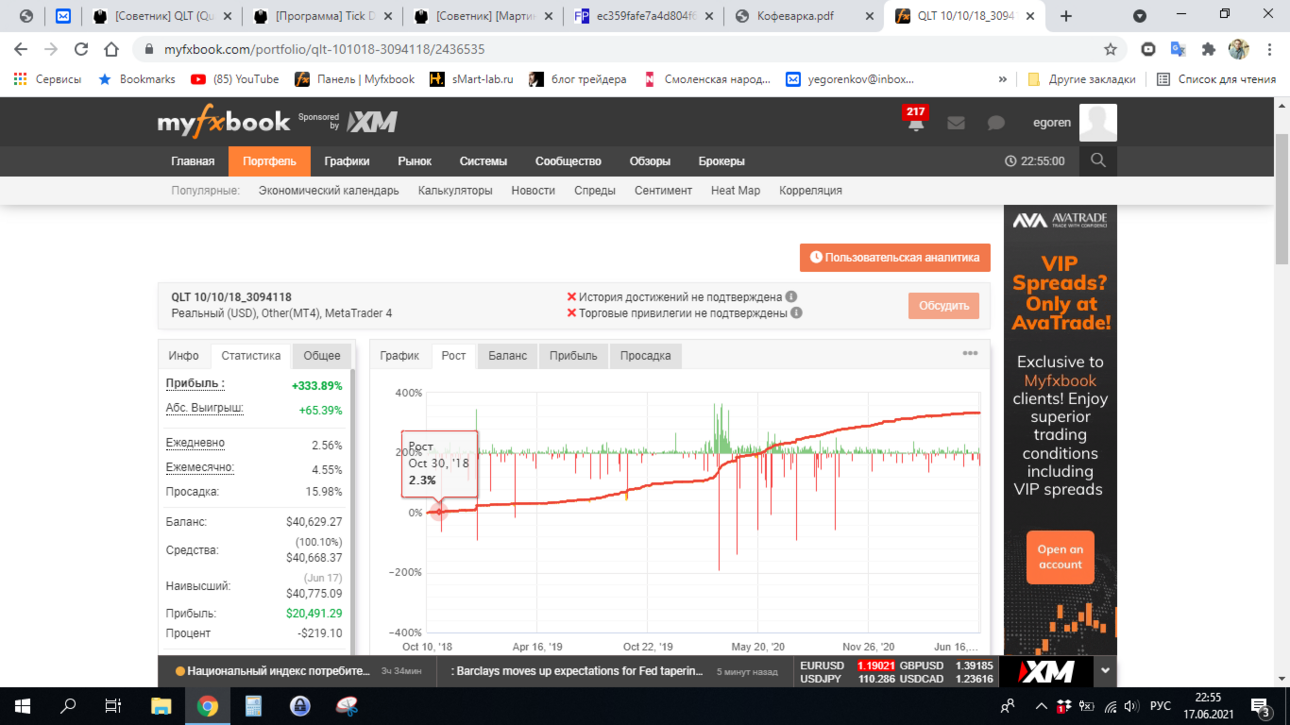Image resolution: width=1290 pixels, height=725 pixels.
Task: Open Сообщество menu item
Action: [568, 161]
